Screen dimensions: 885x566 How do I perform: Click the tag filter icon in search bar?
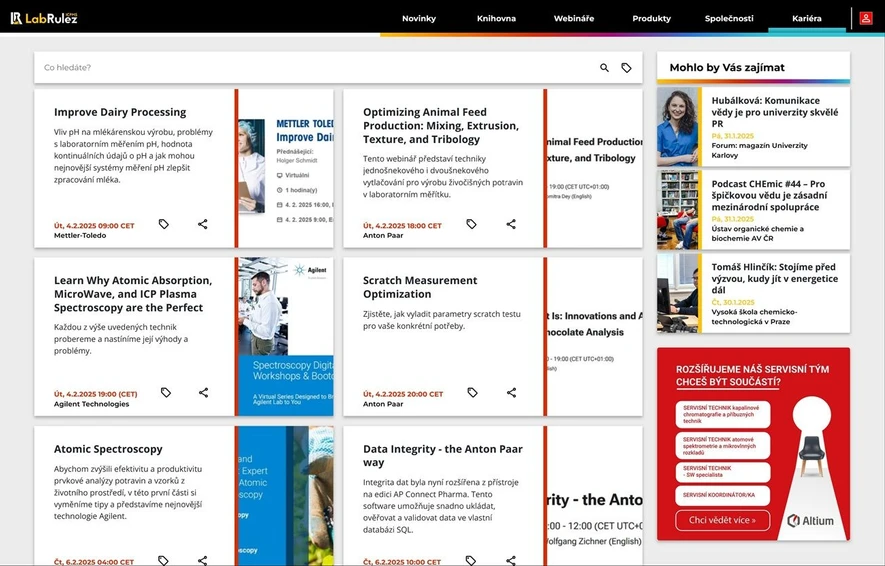coord(626,68)
